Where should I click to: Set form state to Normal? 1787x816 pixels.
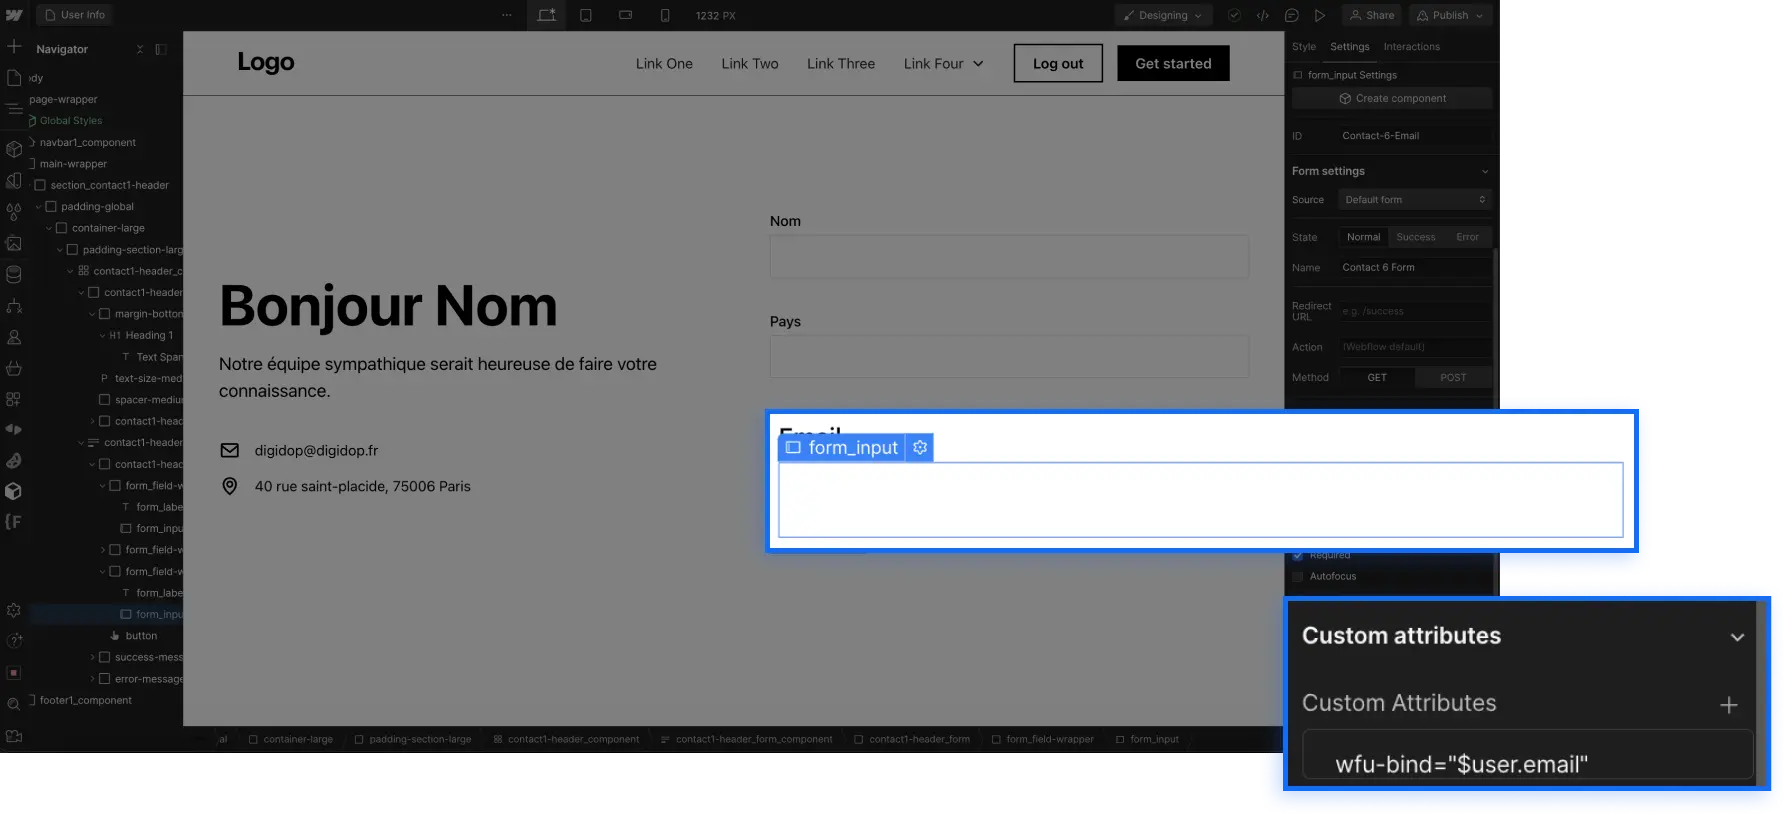[1363, 237]
